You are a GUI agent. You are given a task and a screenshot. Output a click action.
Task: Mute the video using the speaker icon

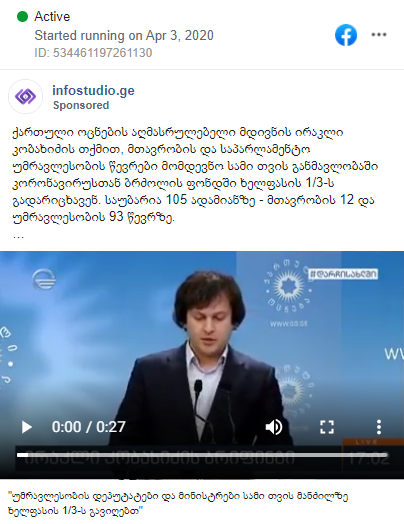274,427
